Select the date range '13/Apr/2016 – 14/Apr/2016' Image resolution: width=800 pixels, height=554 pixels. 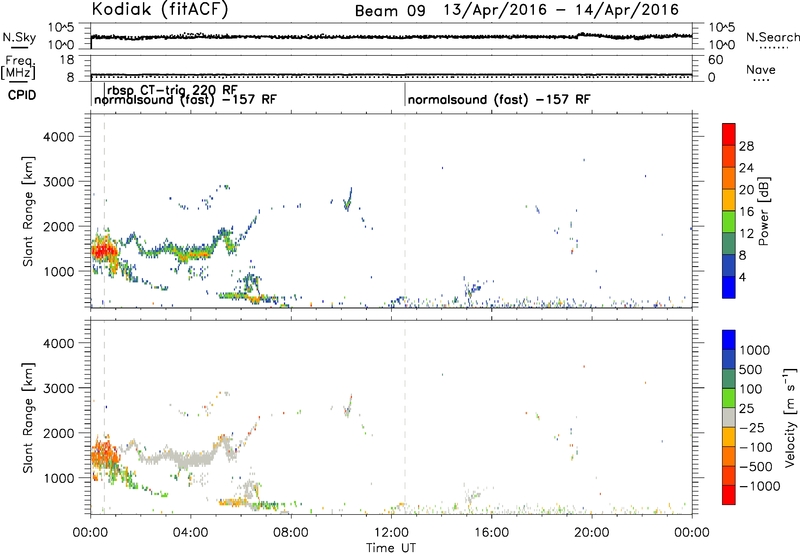click(561, 10)
